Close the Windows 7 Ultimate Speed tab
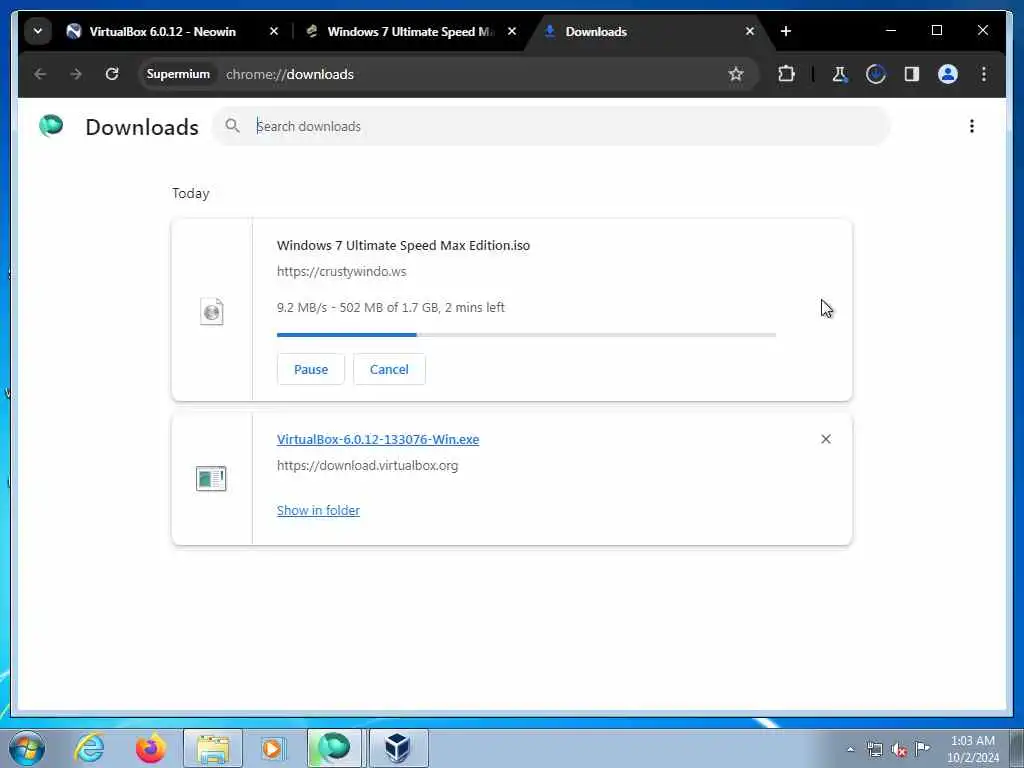 point(512,31)
